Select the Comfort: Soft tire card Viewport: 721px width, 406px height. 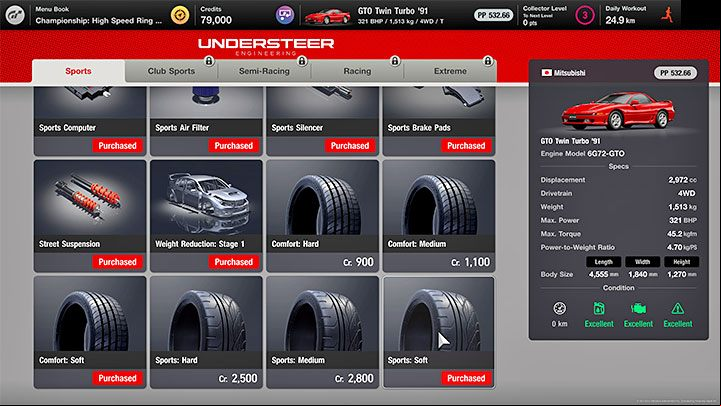[90, 332]
